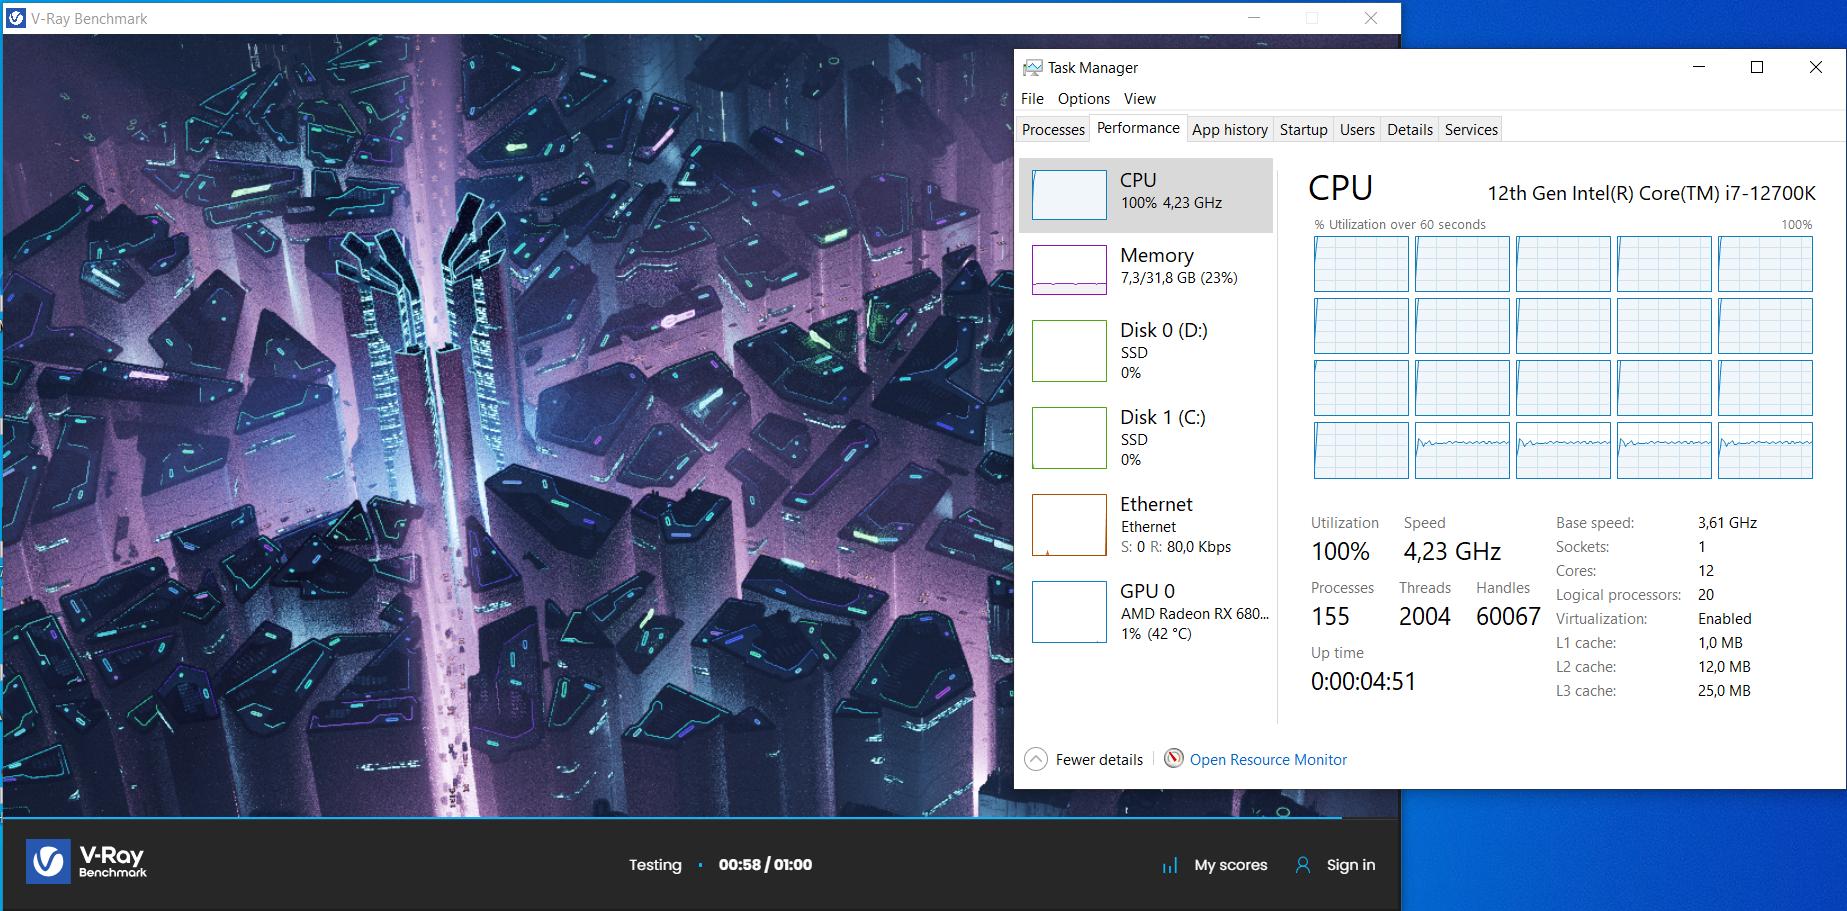Close the Task Manager window
This screenshot has height=911, width=1847.
click(1816, 67)
